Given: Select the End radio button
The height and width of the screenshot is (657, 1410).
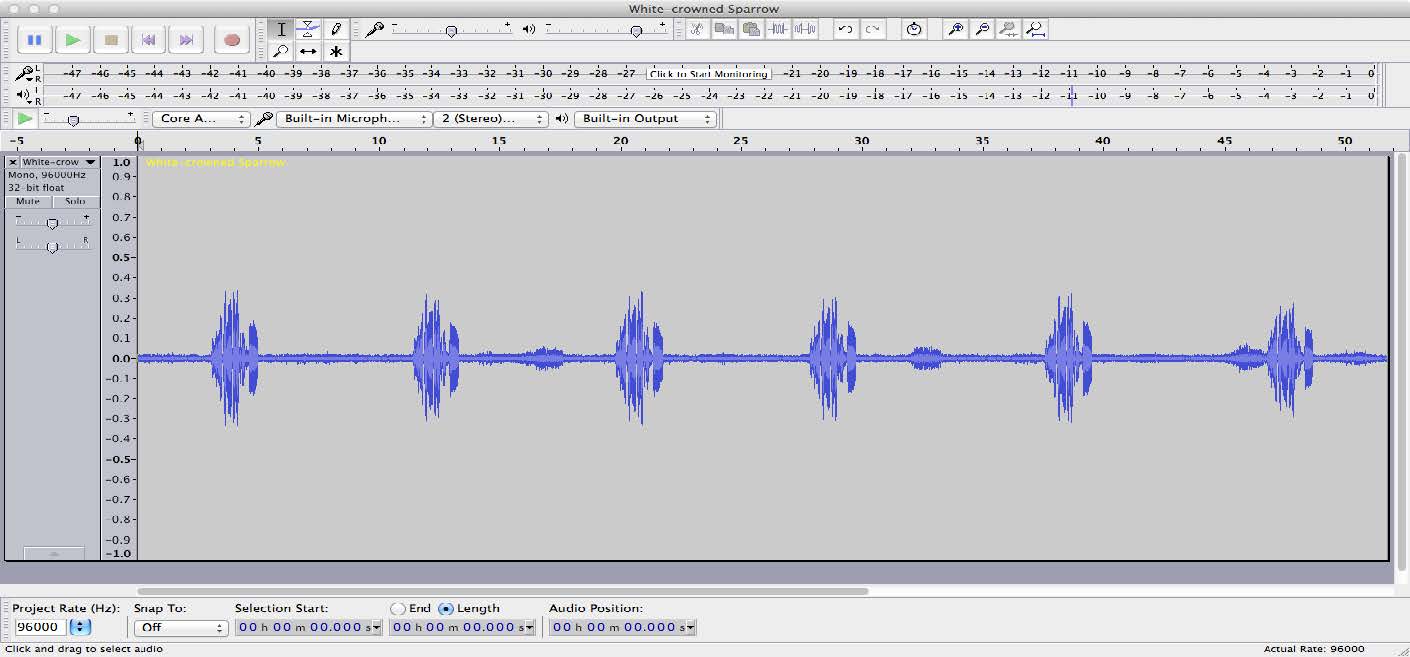Looking at the screenshot, I should [x=397, y=608].
